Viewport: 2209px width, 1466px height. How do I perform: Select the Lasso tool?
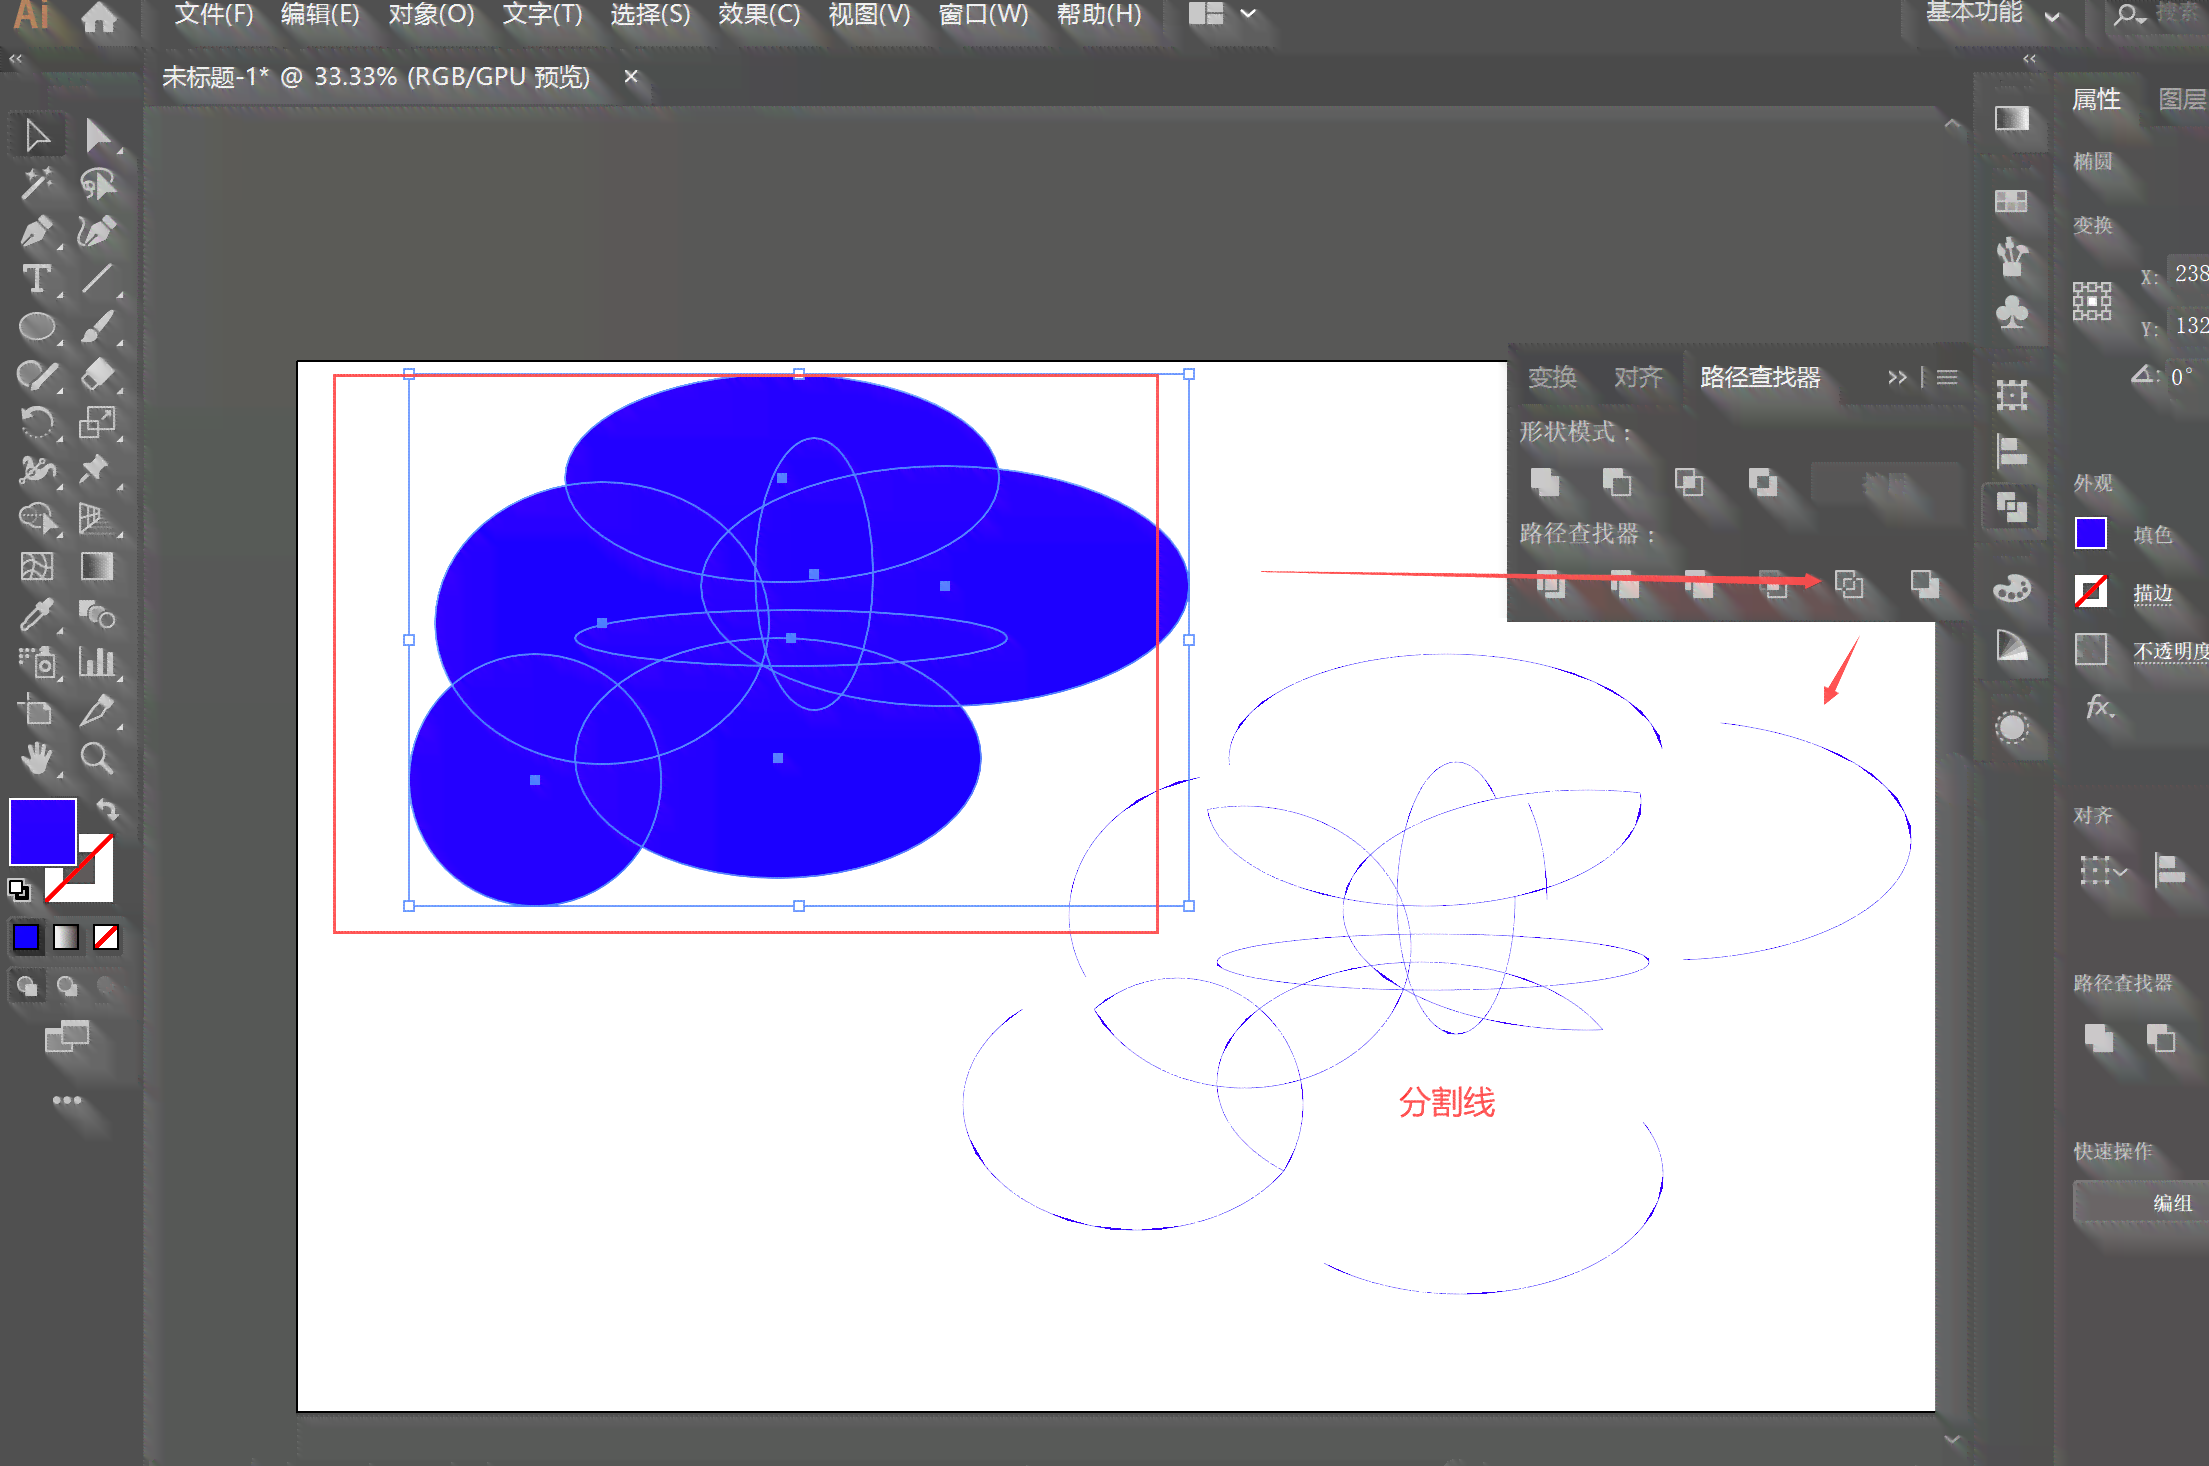97,183
